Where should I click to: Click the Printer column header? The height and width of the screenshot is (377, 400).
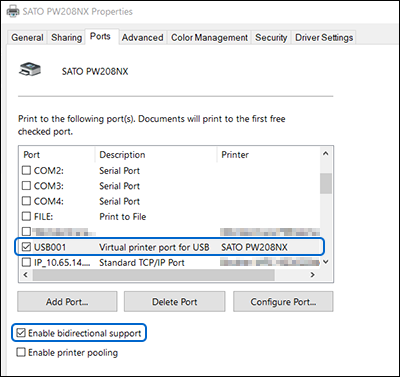pyautogui.click(x=269, y=154)
